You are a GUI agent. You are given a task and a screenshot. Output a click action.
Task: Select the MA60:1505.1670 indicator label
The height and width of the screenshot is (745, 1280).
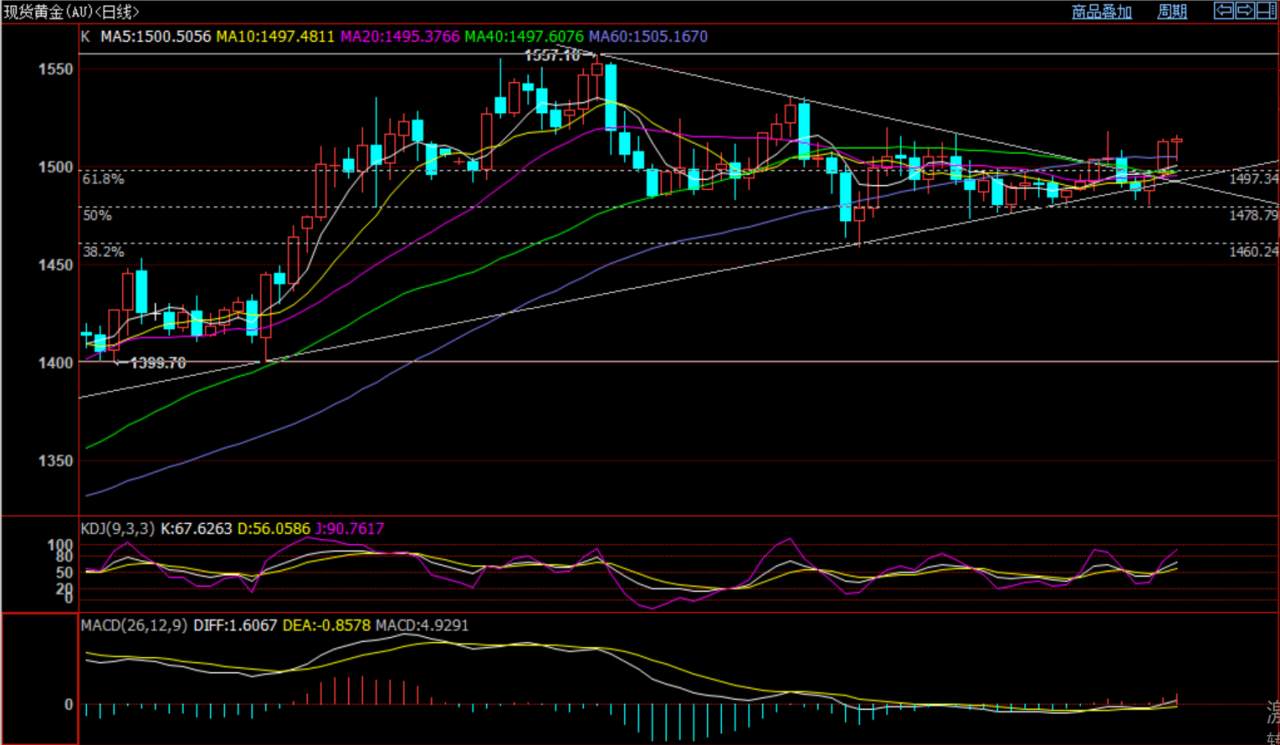[x=648, y=36]
